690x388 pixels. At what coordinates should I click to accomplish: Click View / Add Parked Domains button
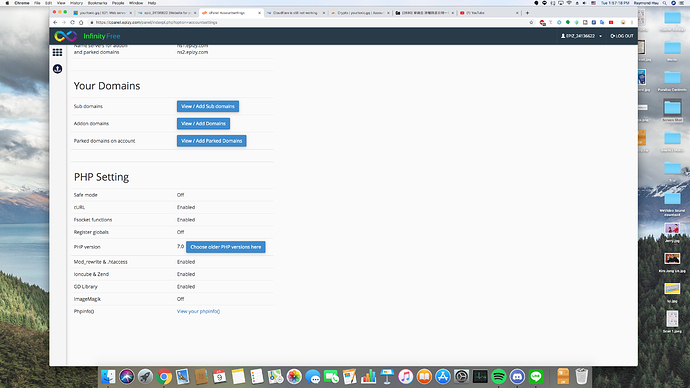coord(212,141)
